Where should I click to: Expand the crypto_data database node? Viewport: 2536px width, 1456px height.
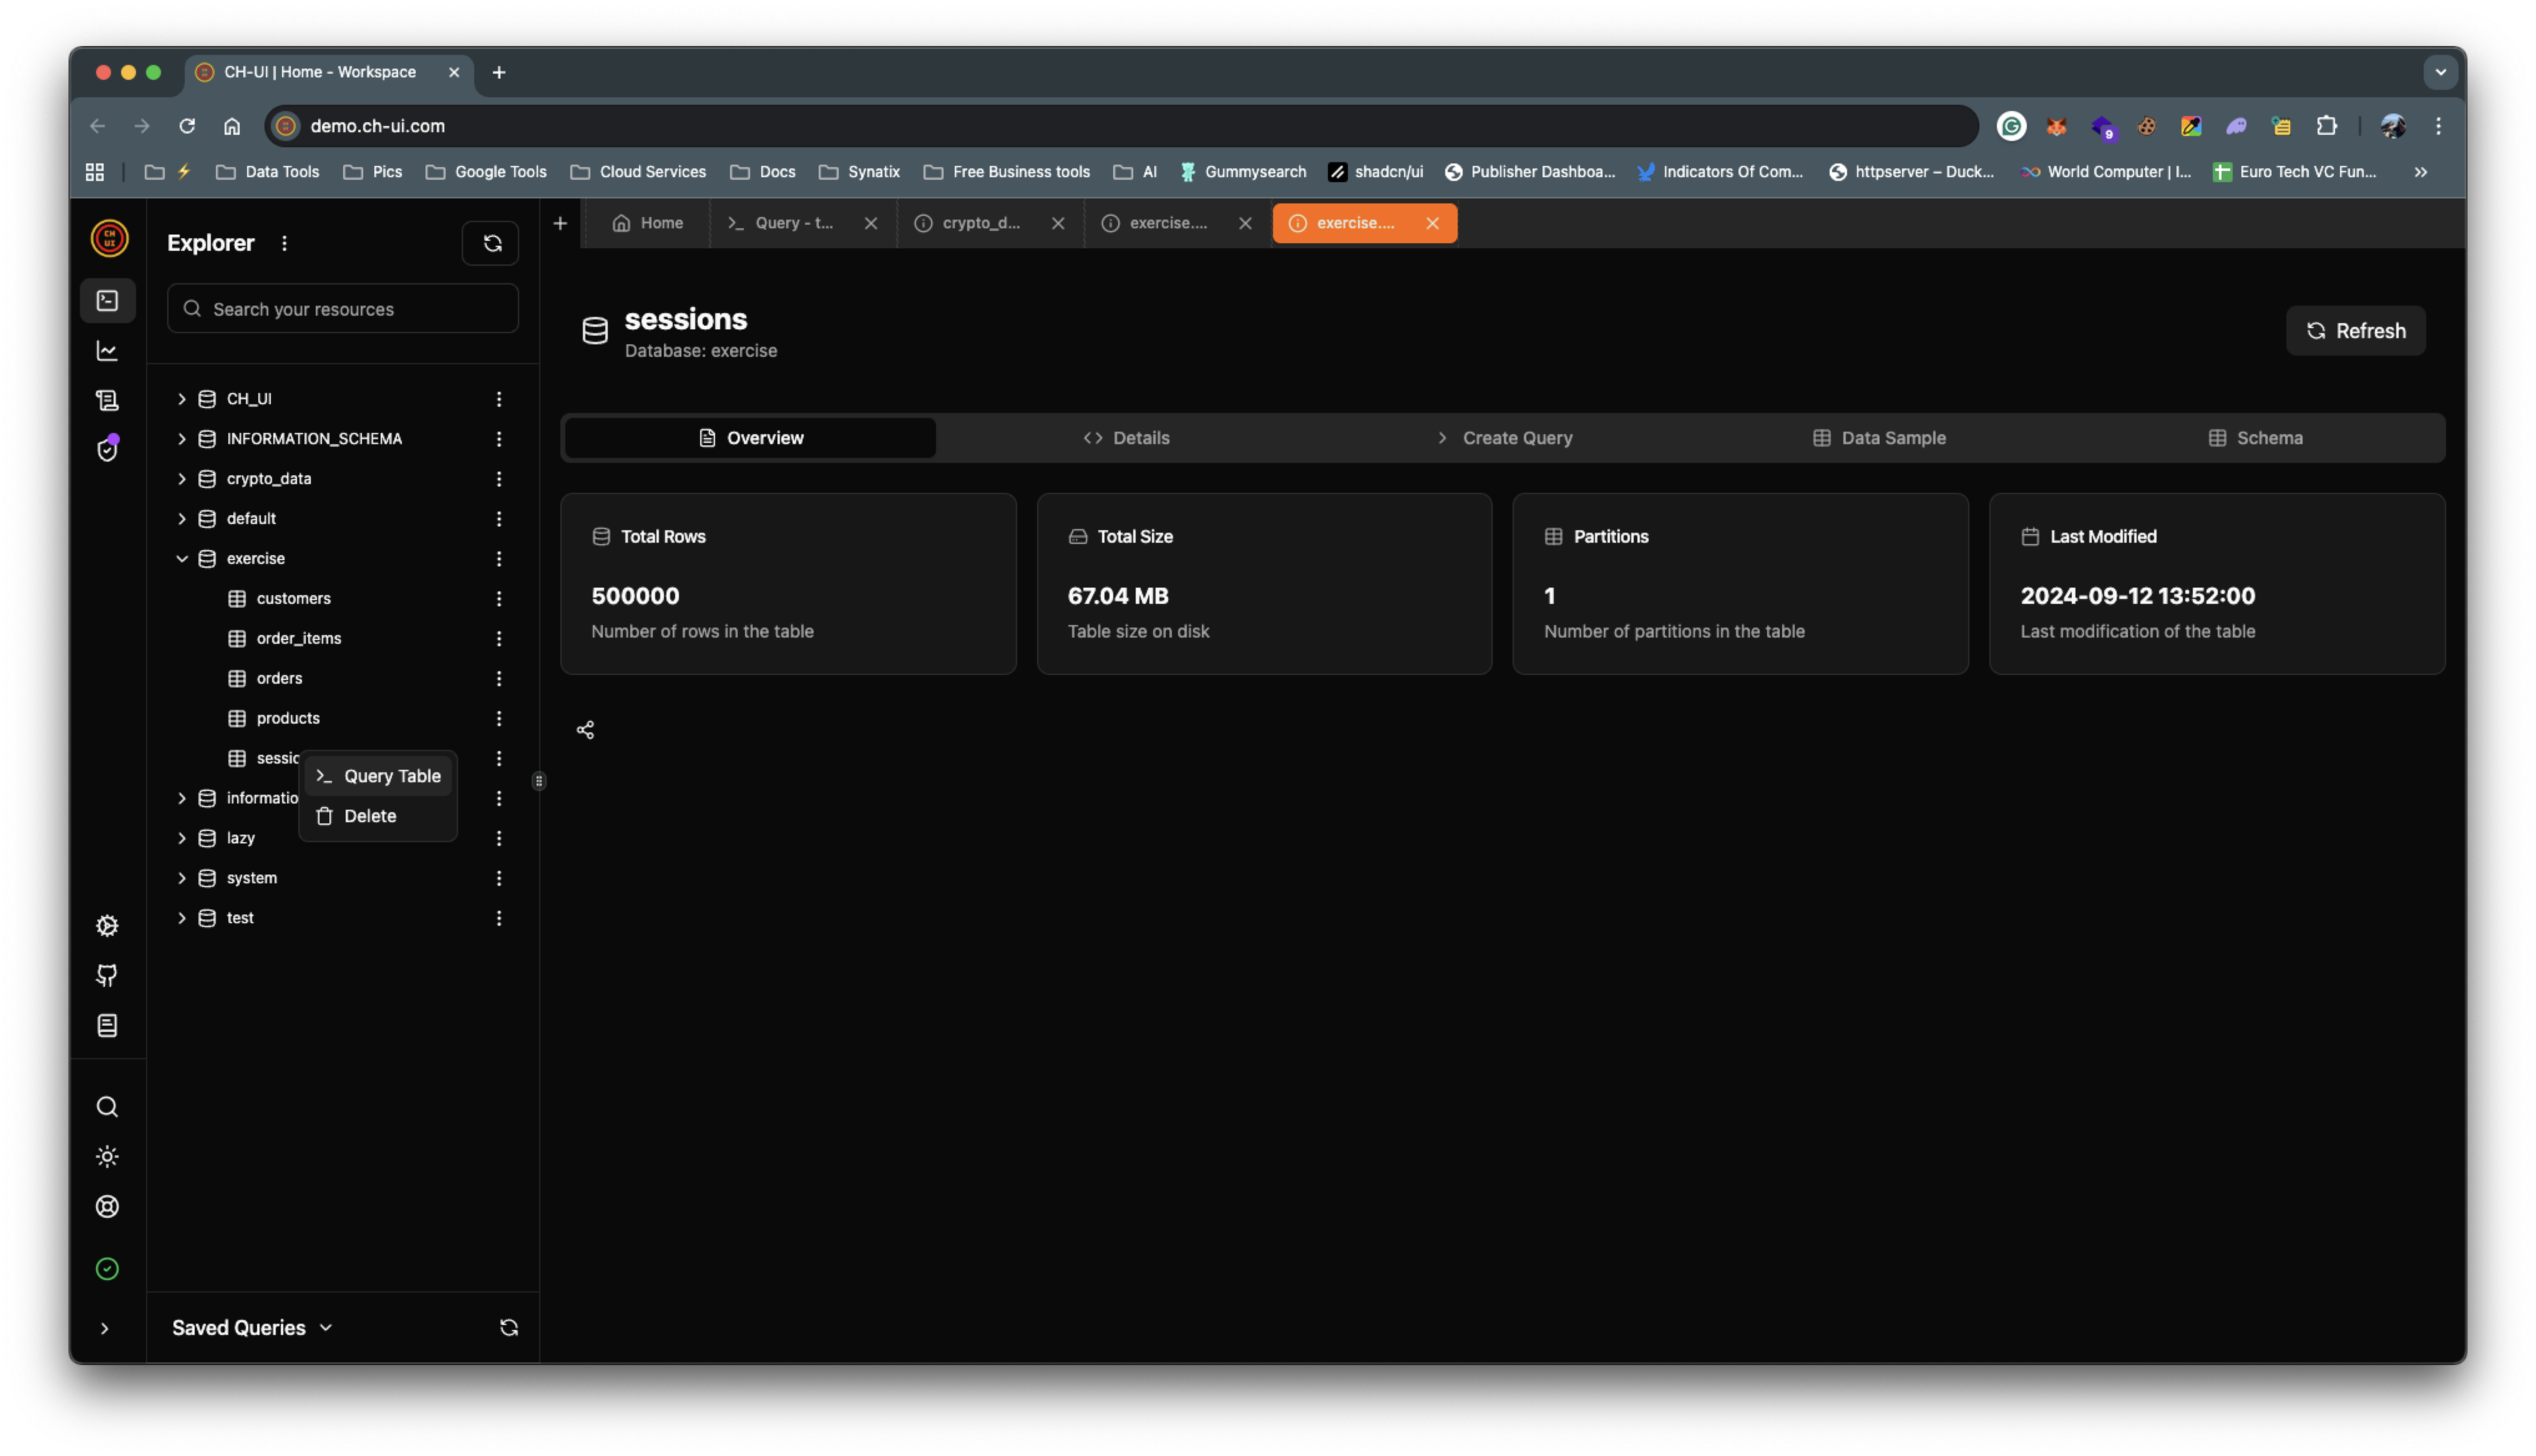point(182,479)
